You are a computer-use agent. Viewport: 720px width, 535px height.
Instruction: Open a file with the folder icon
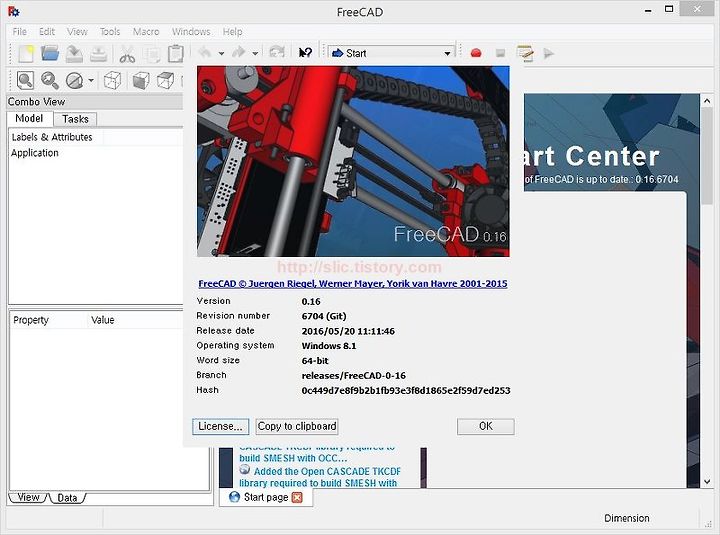50,53
